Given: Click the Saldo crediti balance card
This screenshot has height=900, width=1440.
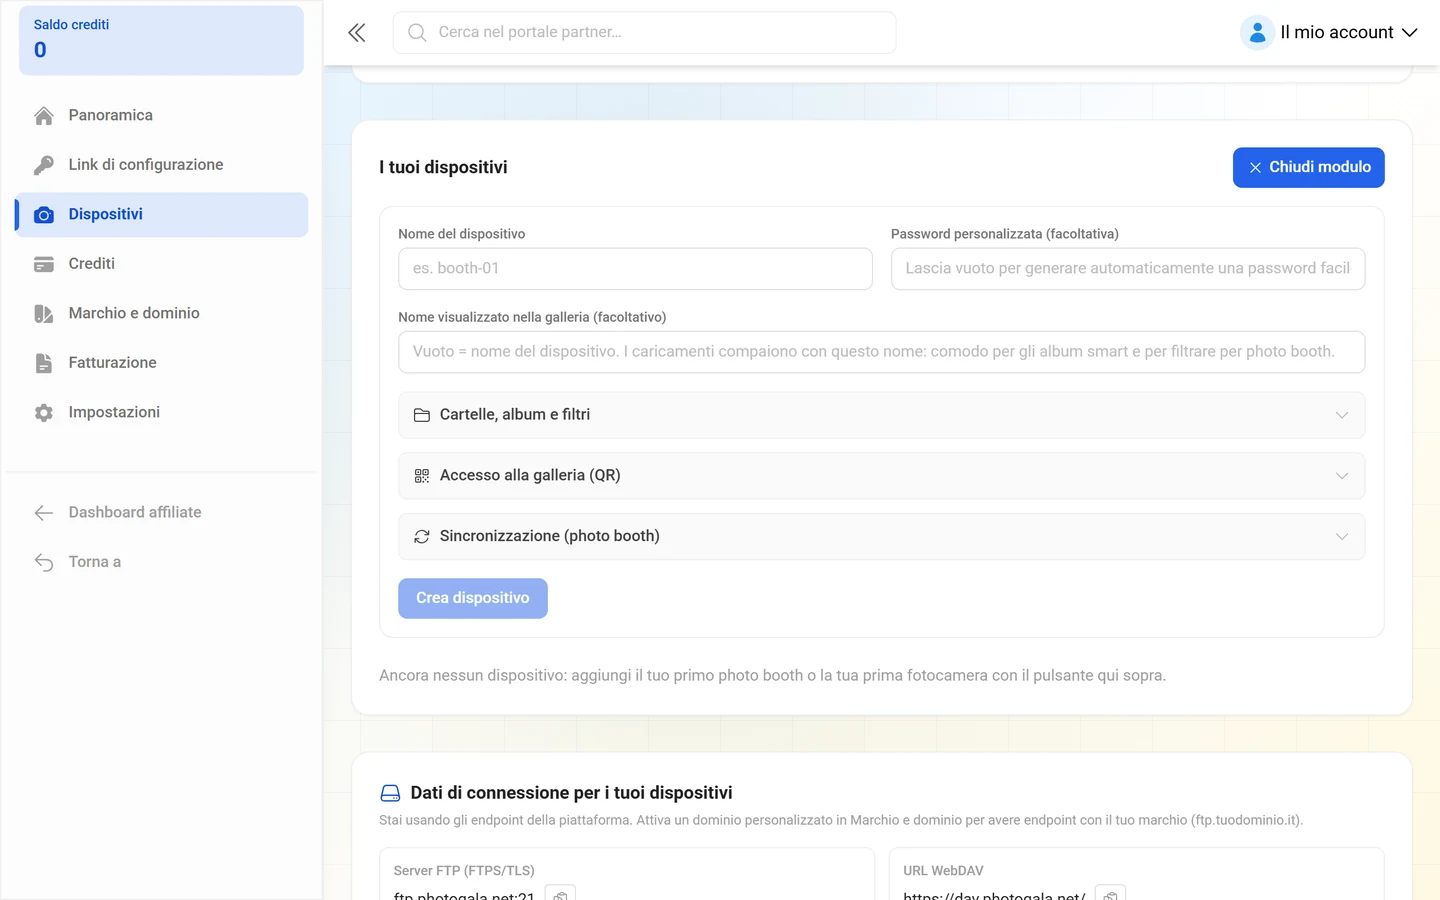Looking at the screenshot, I should click(161, 40).
